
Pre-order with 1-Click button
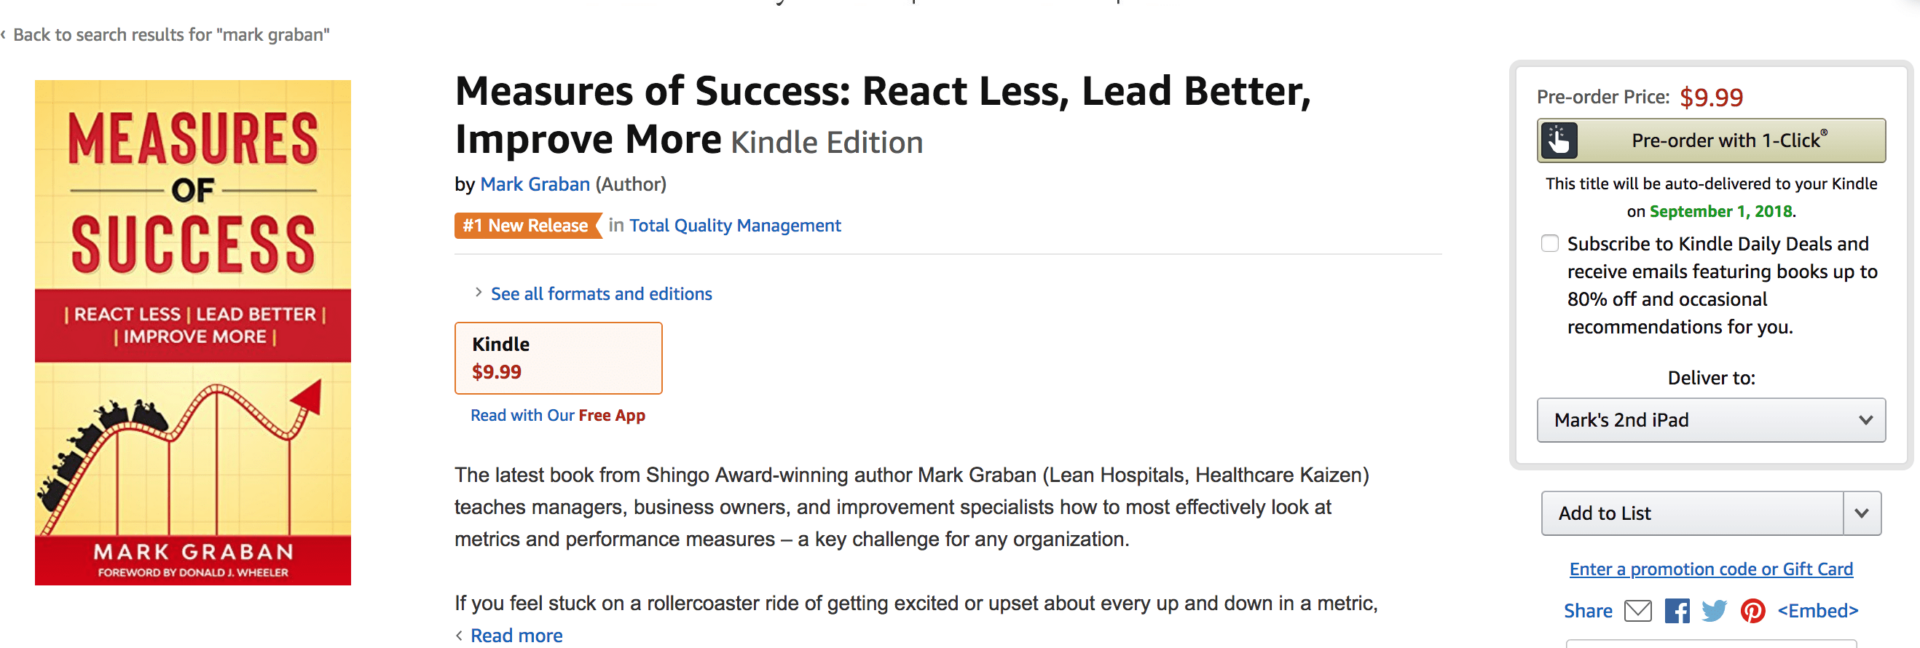tap(1711, 141)
